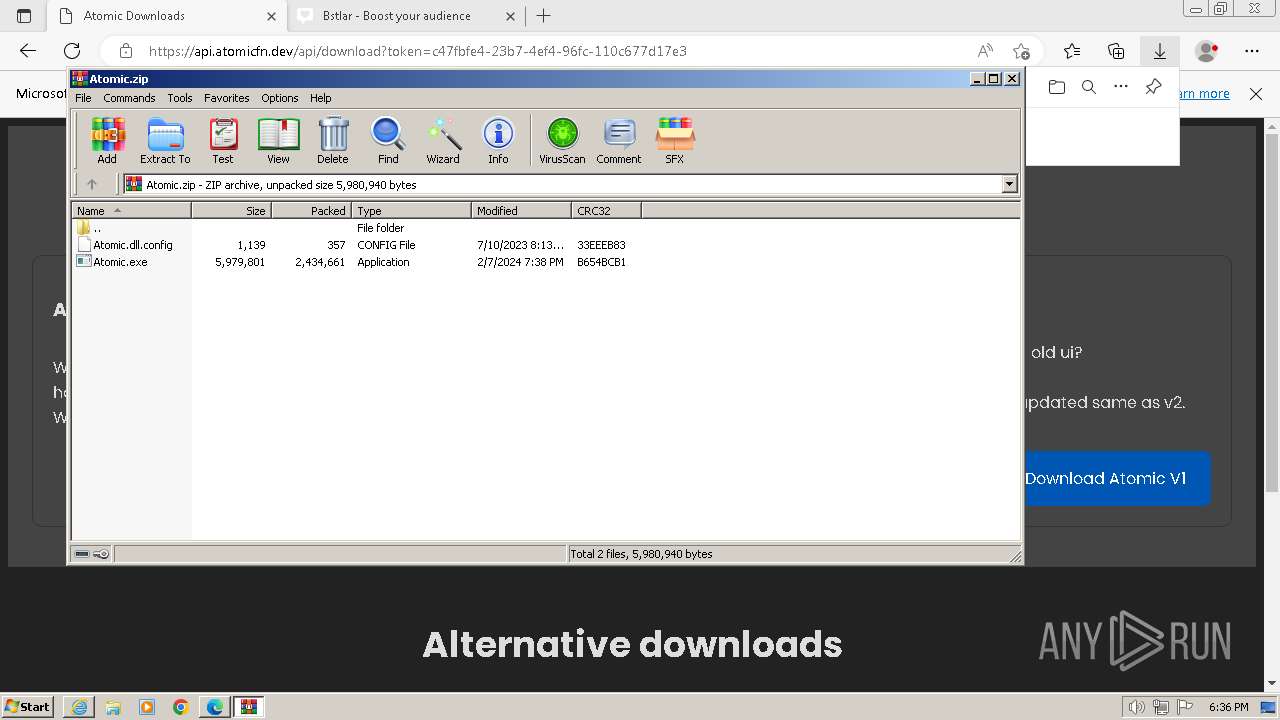
Task: Open Chrome from taskbar
Action: point(181,706)
